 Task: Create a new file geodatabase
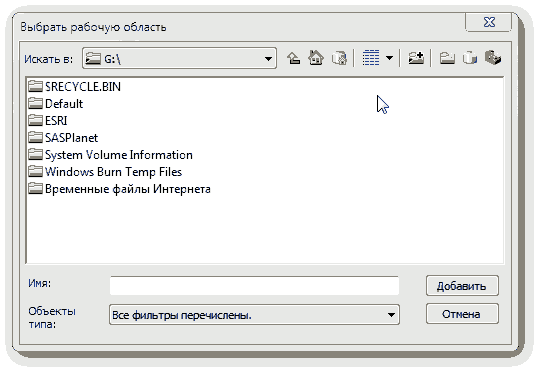[470, 58]
